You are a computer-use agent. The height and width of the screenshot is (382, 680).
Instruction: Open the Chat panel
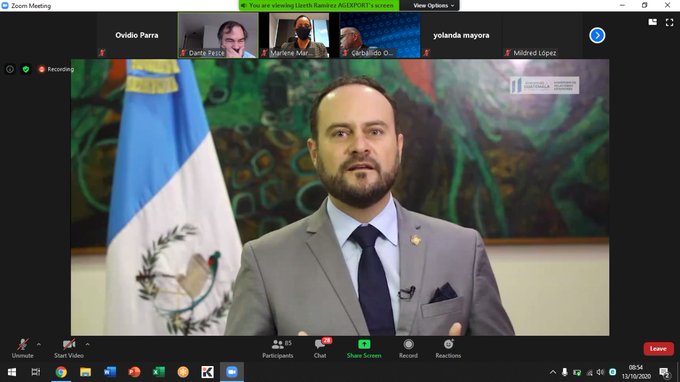pos(320,349)
